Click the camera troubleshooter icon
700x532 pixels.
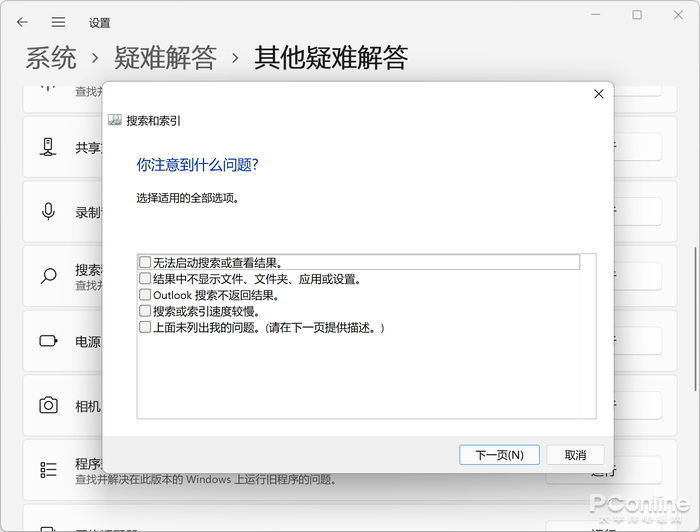click(x=48, y=405)
